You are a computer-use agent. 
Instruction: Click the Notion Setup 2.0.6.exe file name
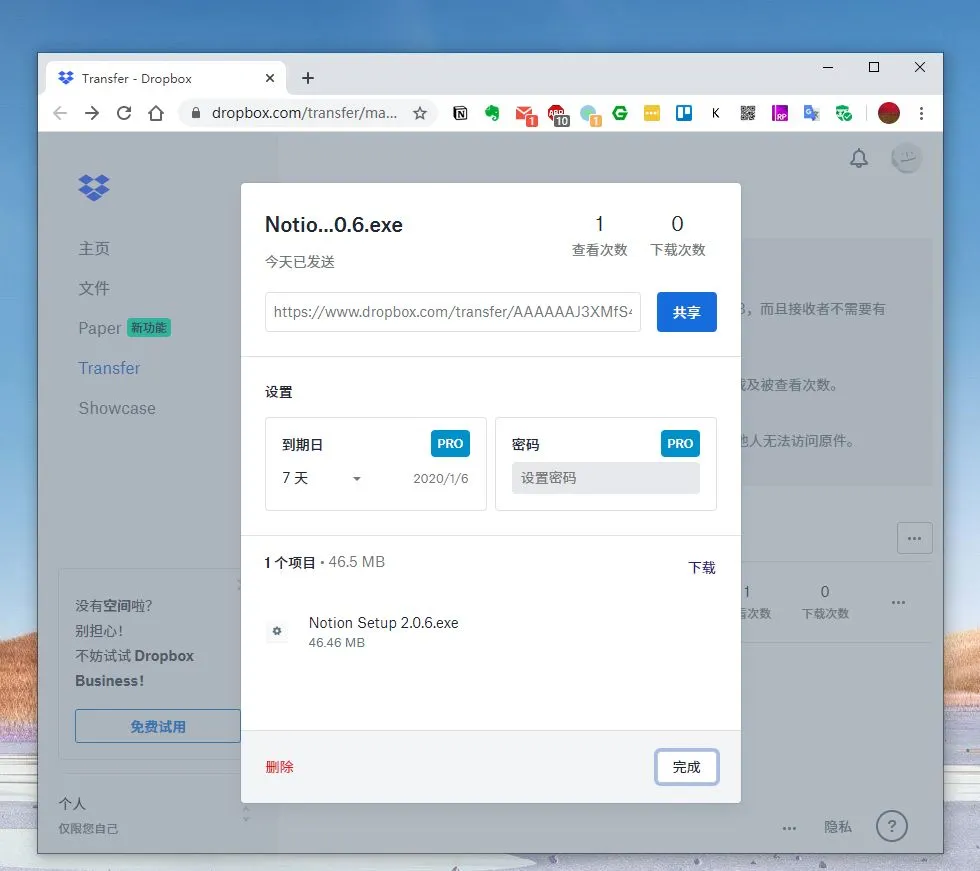pyautogui.click(x=383, y=623)
